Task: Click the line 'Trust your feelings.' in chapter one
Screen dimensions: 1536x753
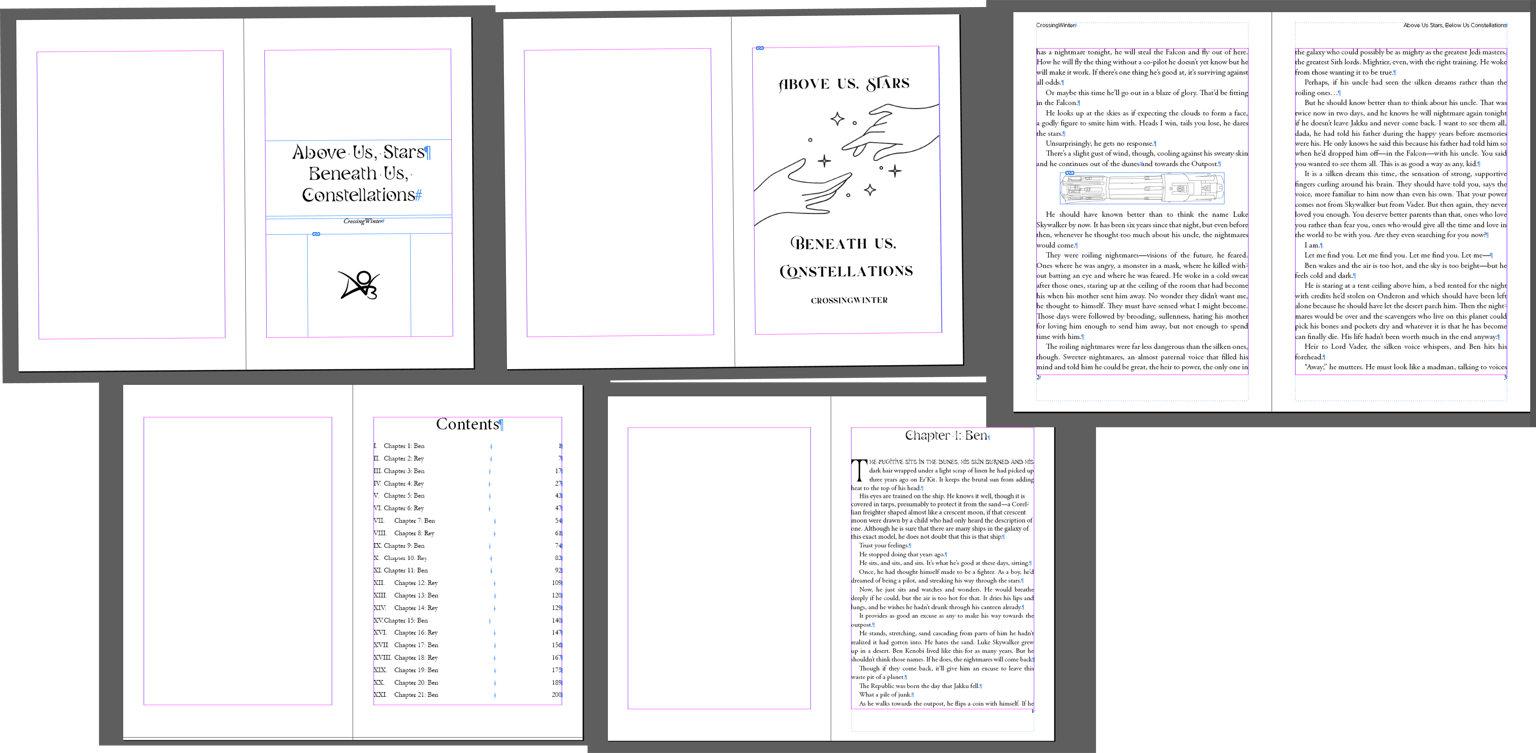Action: (885, 546)
